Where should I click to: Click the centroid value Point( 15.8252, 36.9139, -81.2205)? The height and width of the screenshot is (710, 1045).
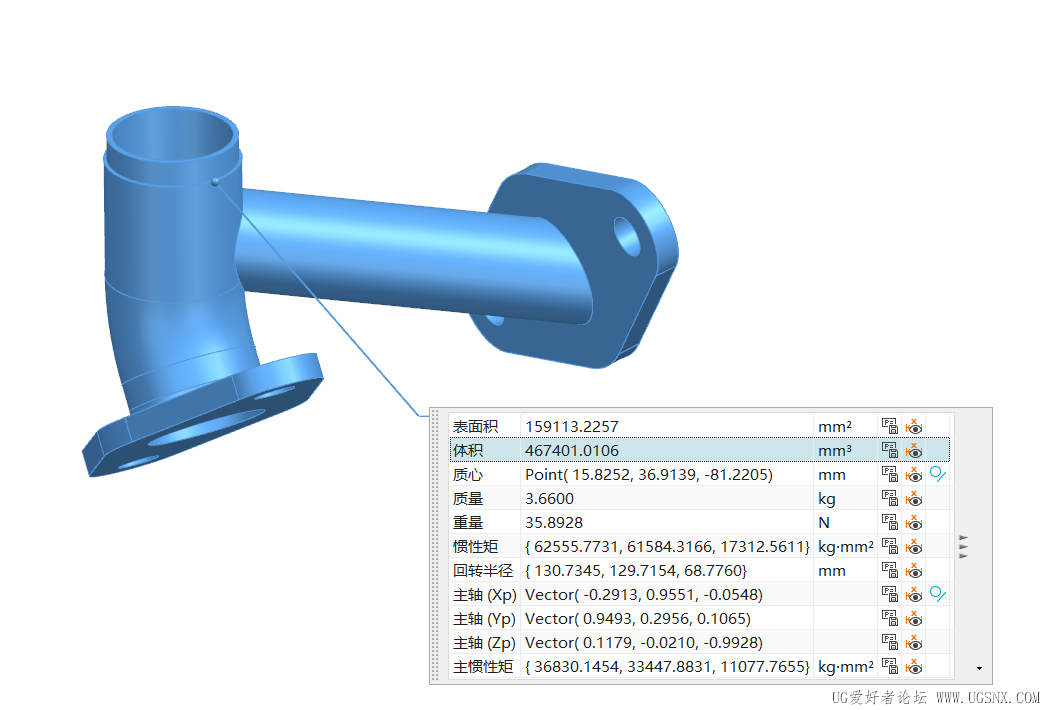tap(648, 475)
